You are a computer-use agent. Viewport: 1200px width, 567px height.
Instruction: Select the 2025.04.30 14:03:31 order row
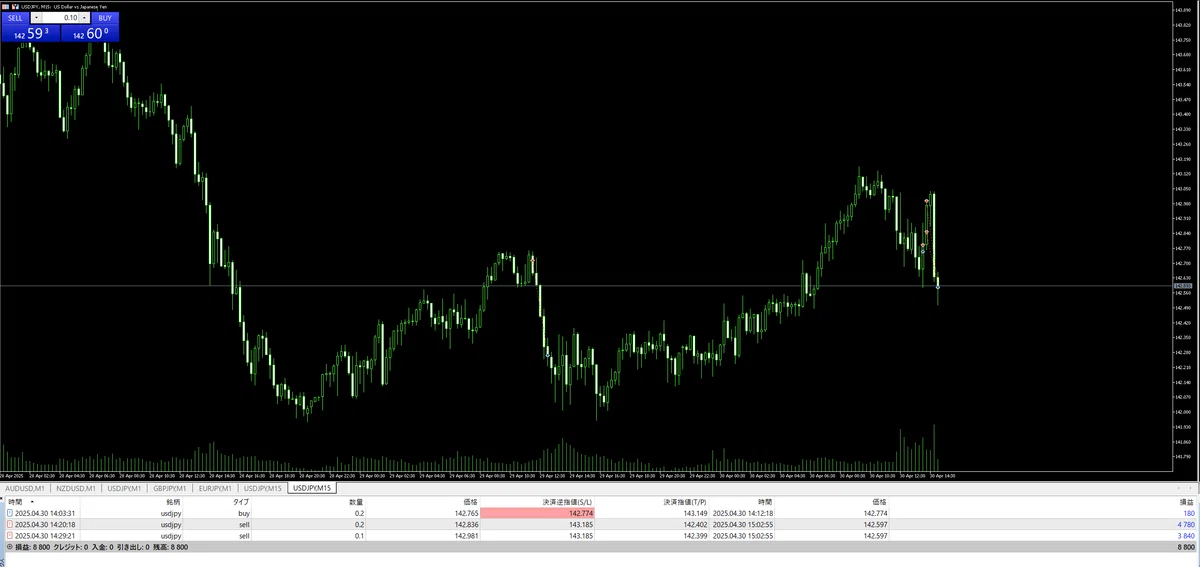pos(600,512)
